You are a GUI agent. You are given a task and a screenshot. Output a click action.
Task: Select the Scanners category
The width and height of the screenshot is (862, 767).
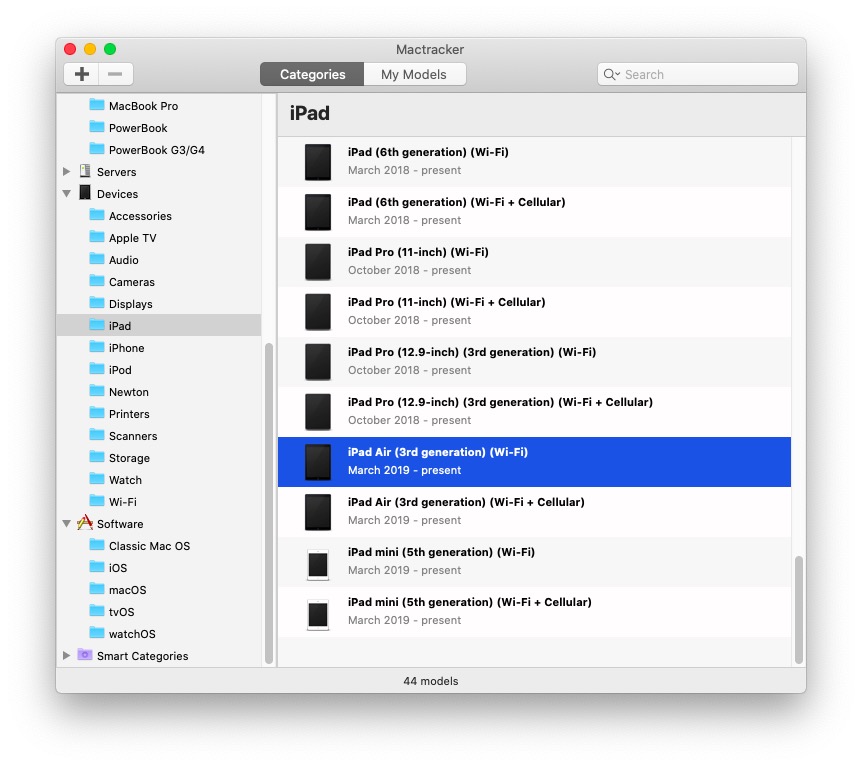pyautogui.click(x=158, y=435)
